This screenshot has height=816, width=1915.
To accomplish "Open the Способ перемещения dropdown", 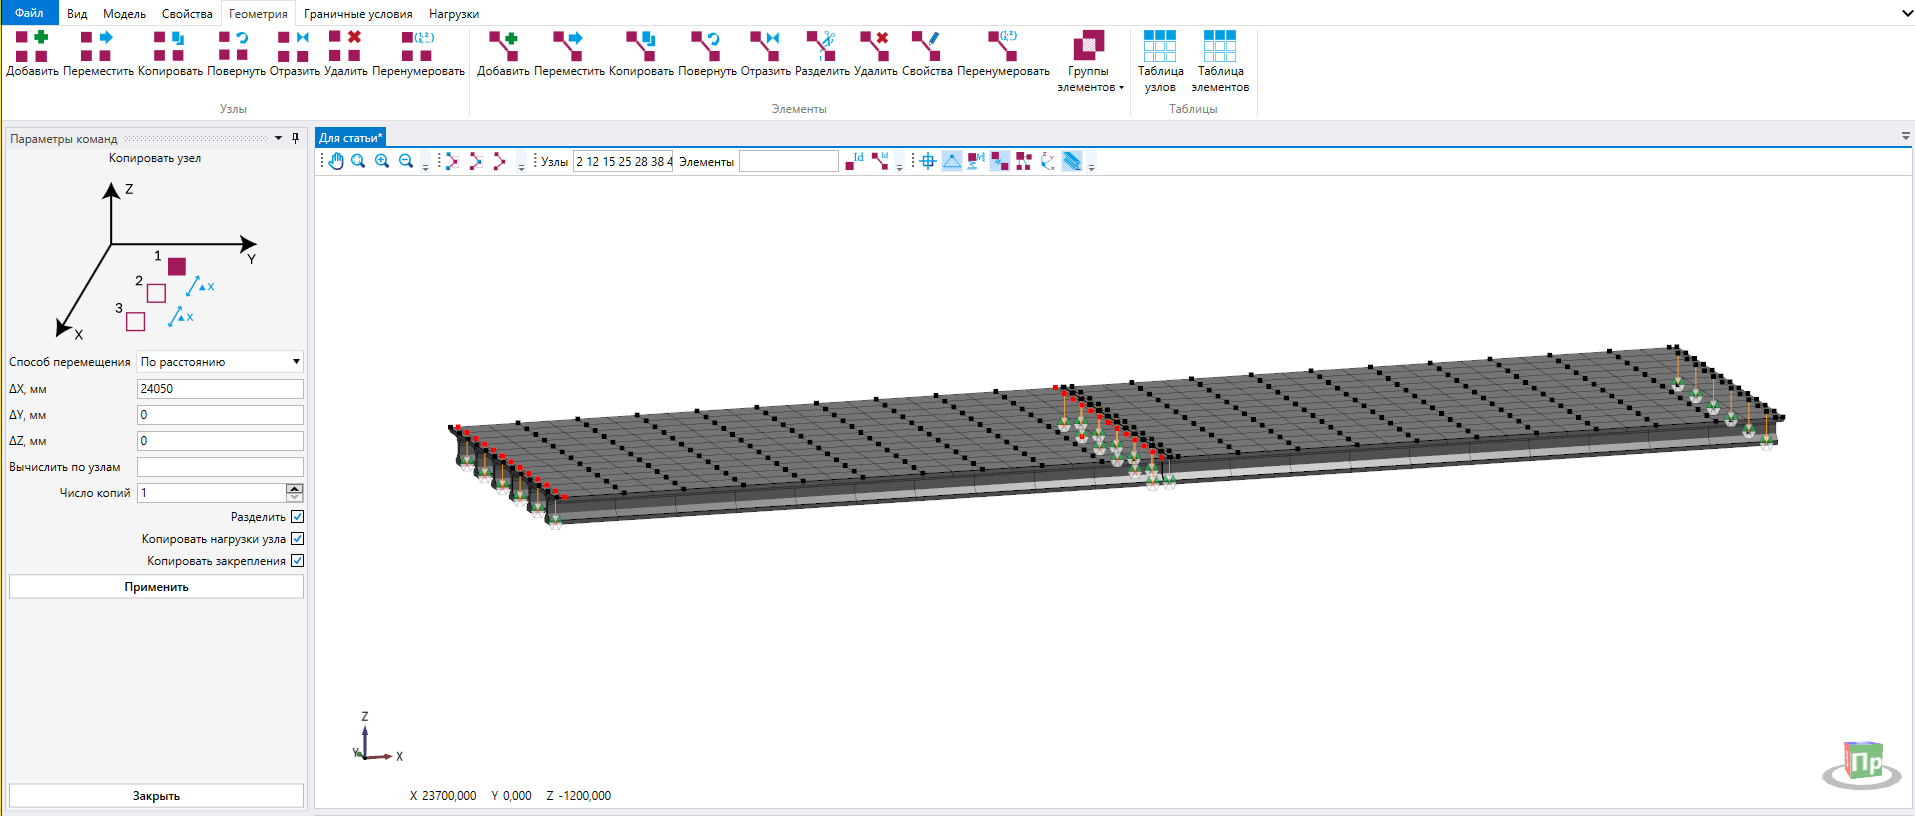I will [x=220, y=362].
